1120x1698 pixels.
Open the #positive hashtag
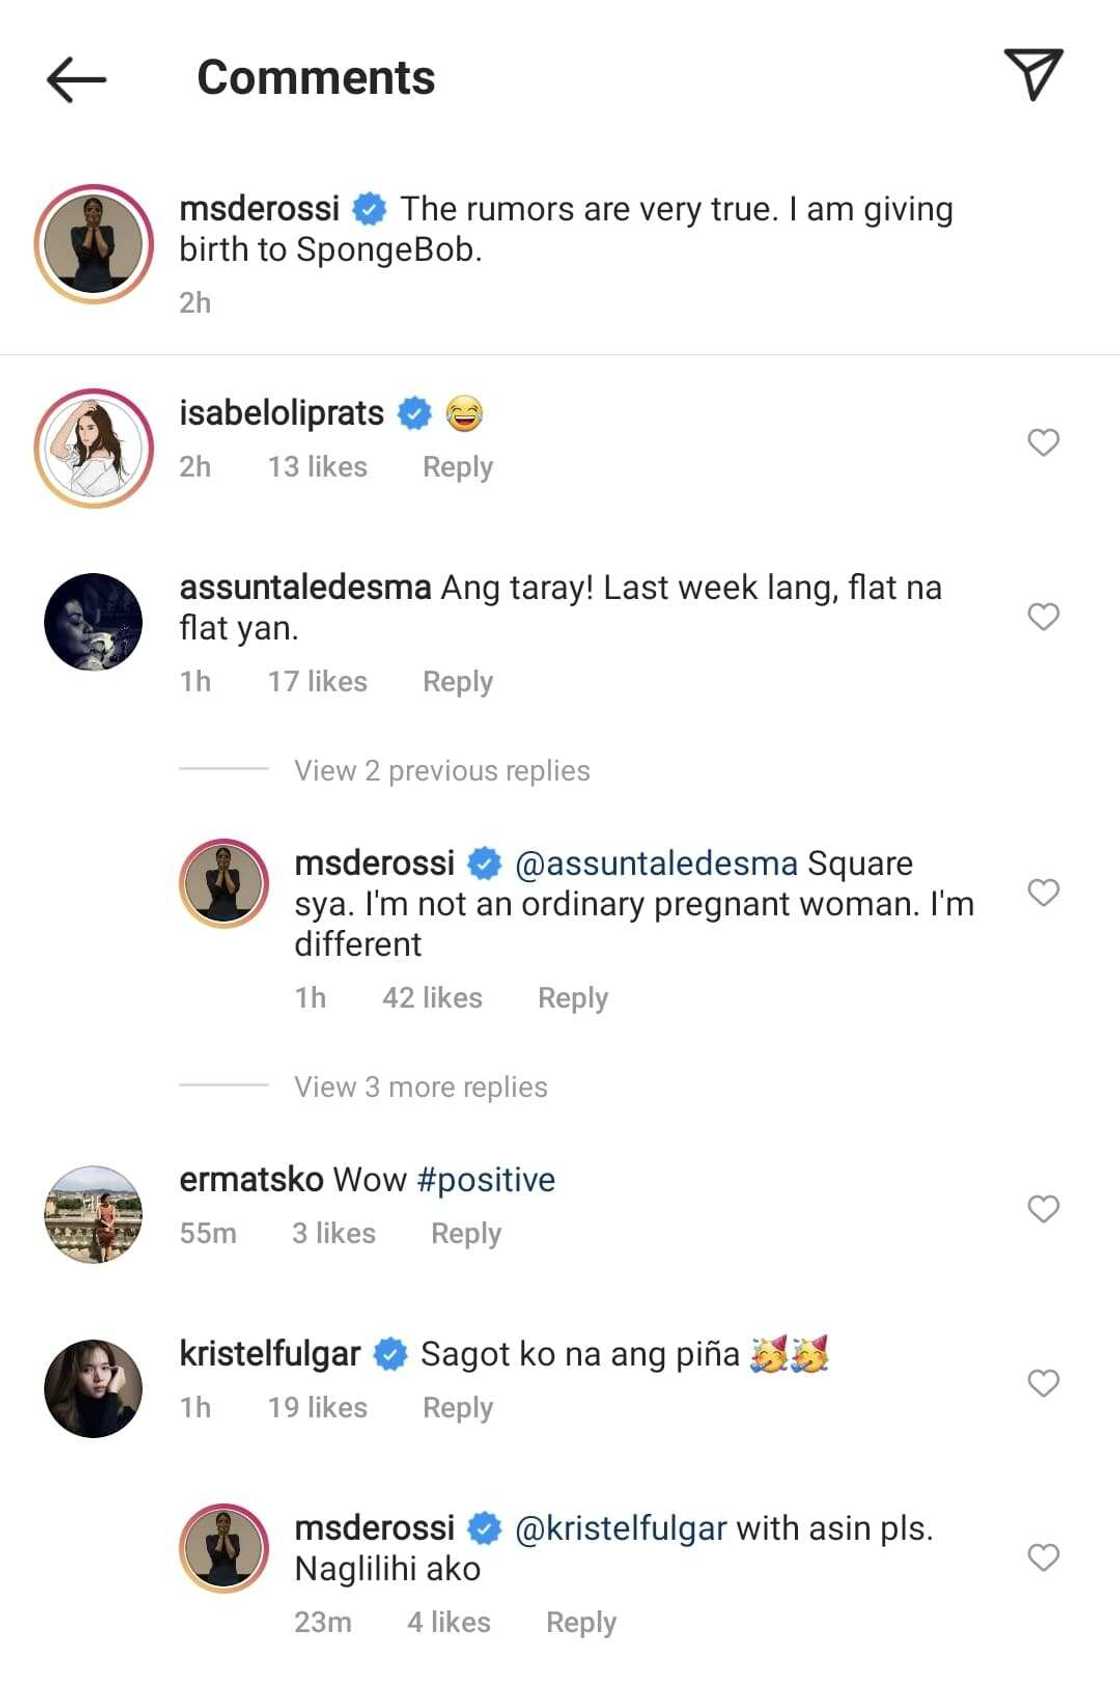[486, 1180]
